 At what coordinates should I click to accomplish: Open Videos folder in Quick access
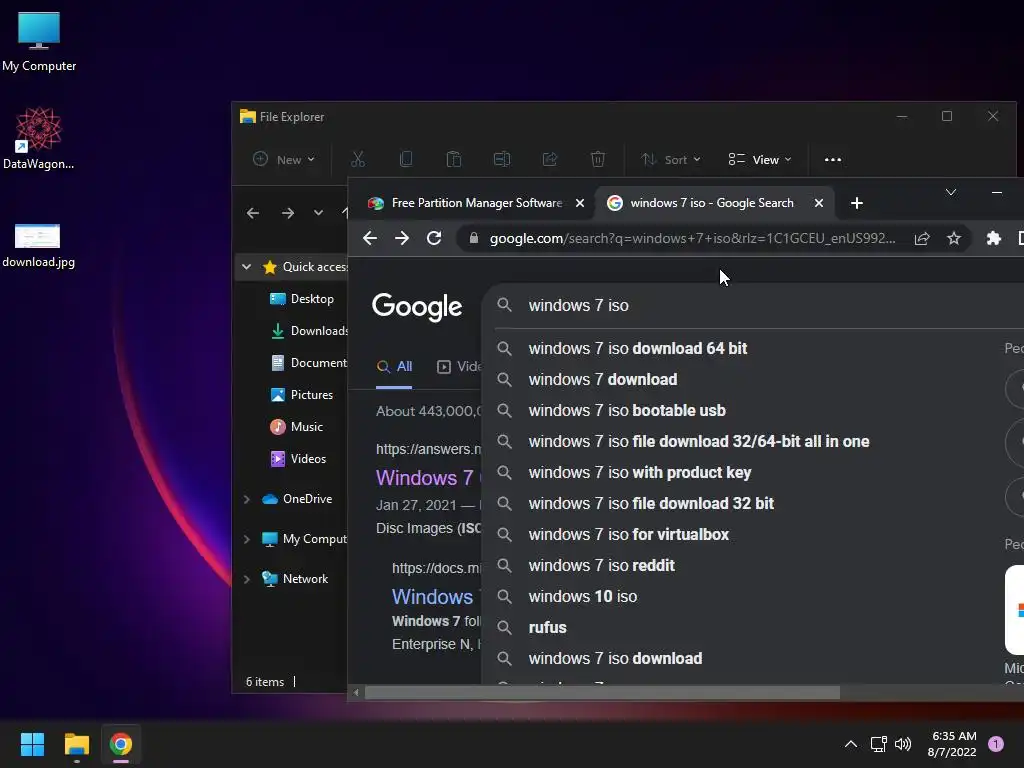tap(298, 458)
